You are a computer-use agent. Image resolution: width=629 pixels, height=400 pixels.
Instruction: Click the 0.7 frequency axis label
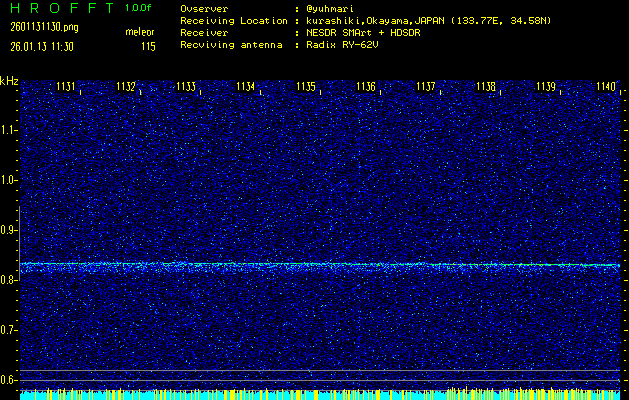pos(9,330)
